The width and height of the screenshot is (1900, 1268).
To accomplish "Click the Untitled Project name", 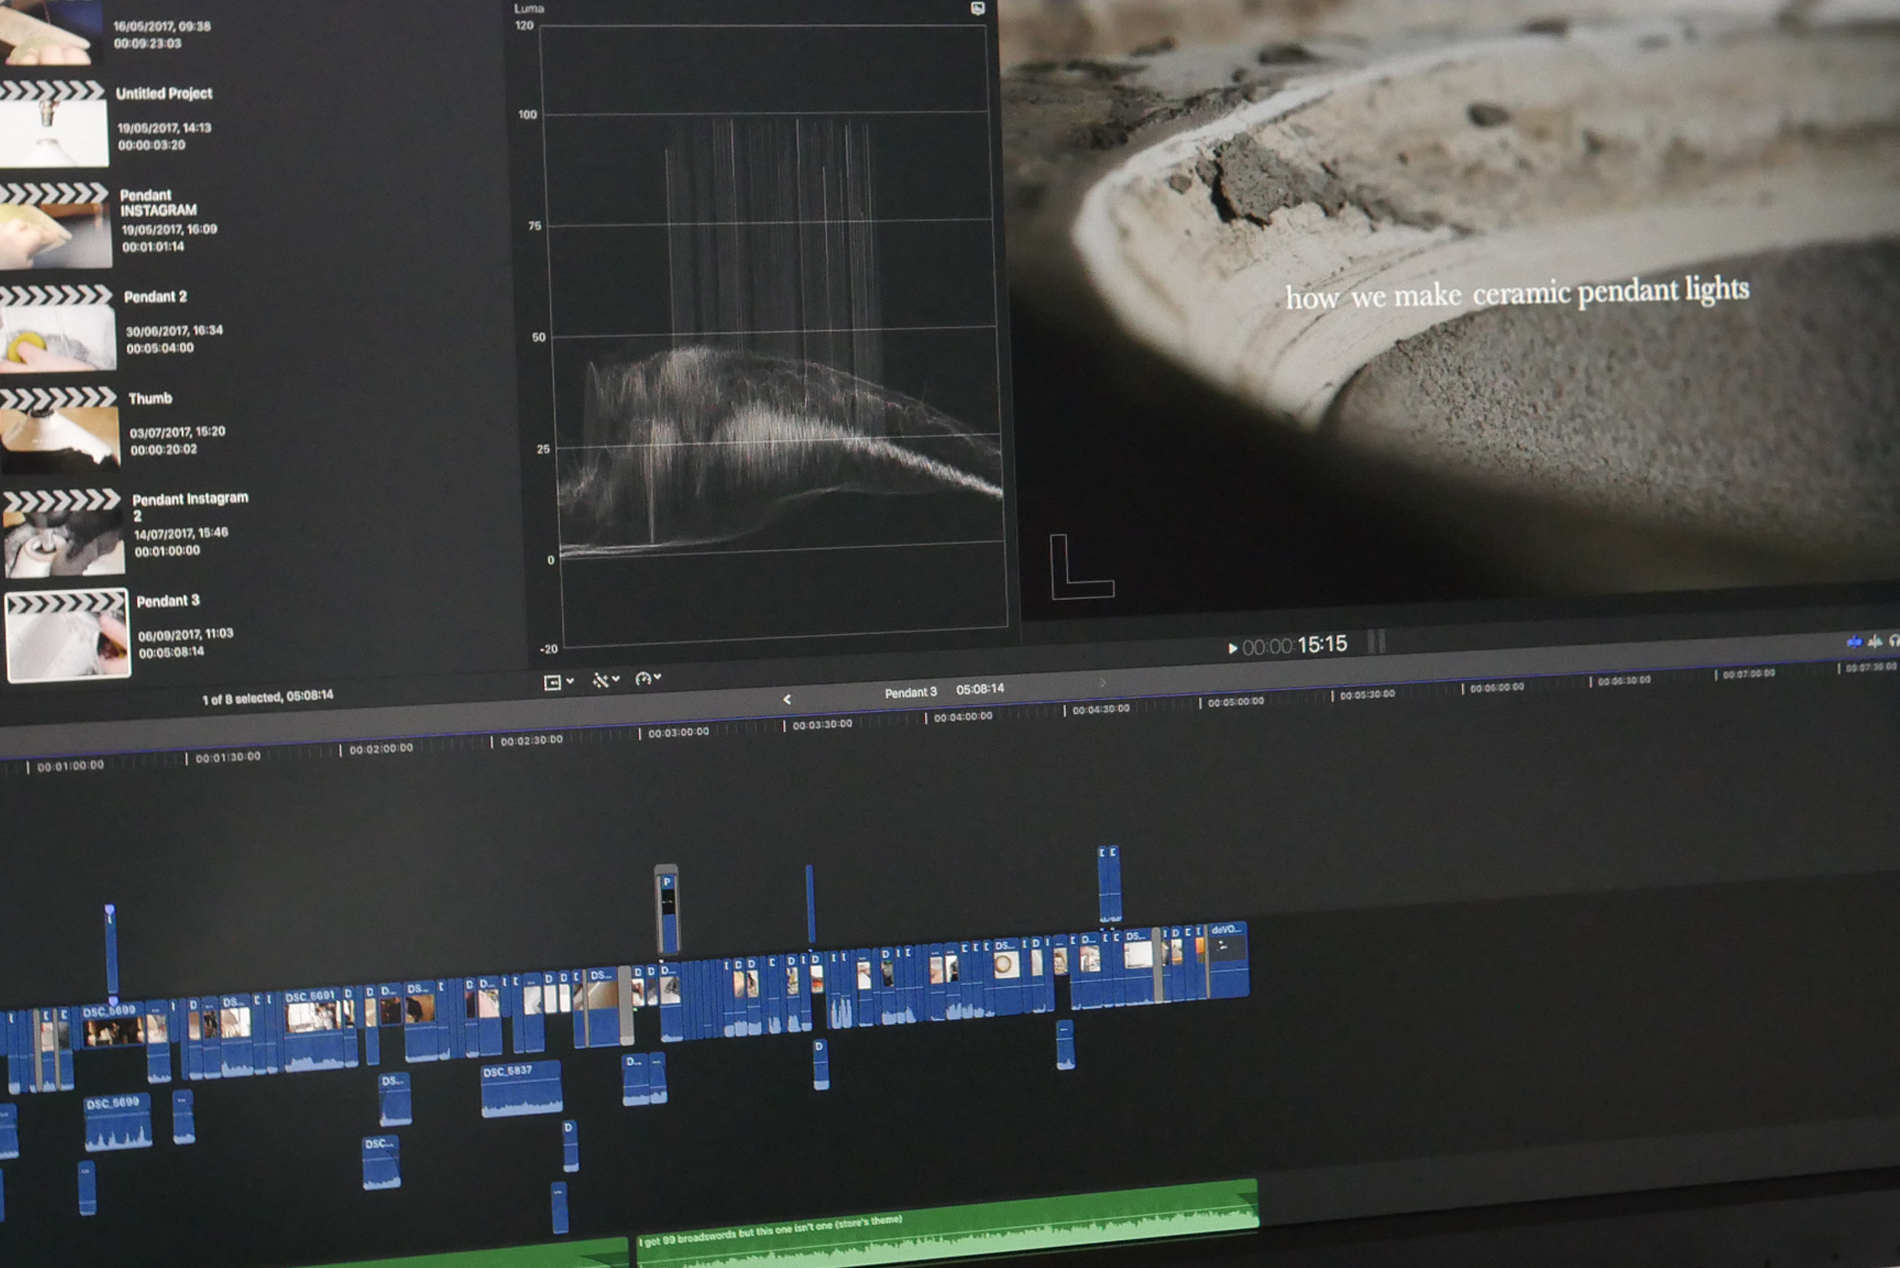I will 164,93.
